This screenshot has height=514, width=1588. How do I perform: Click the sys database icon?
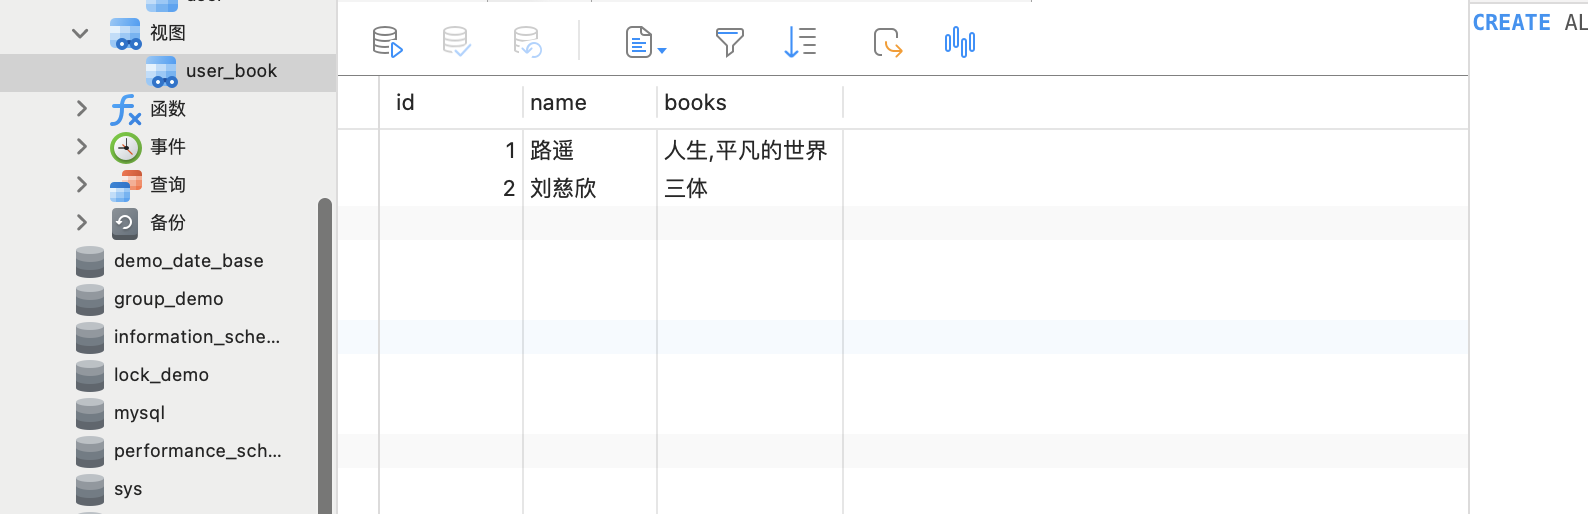90,489
